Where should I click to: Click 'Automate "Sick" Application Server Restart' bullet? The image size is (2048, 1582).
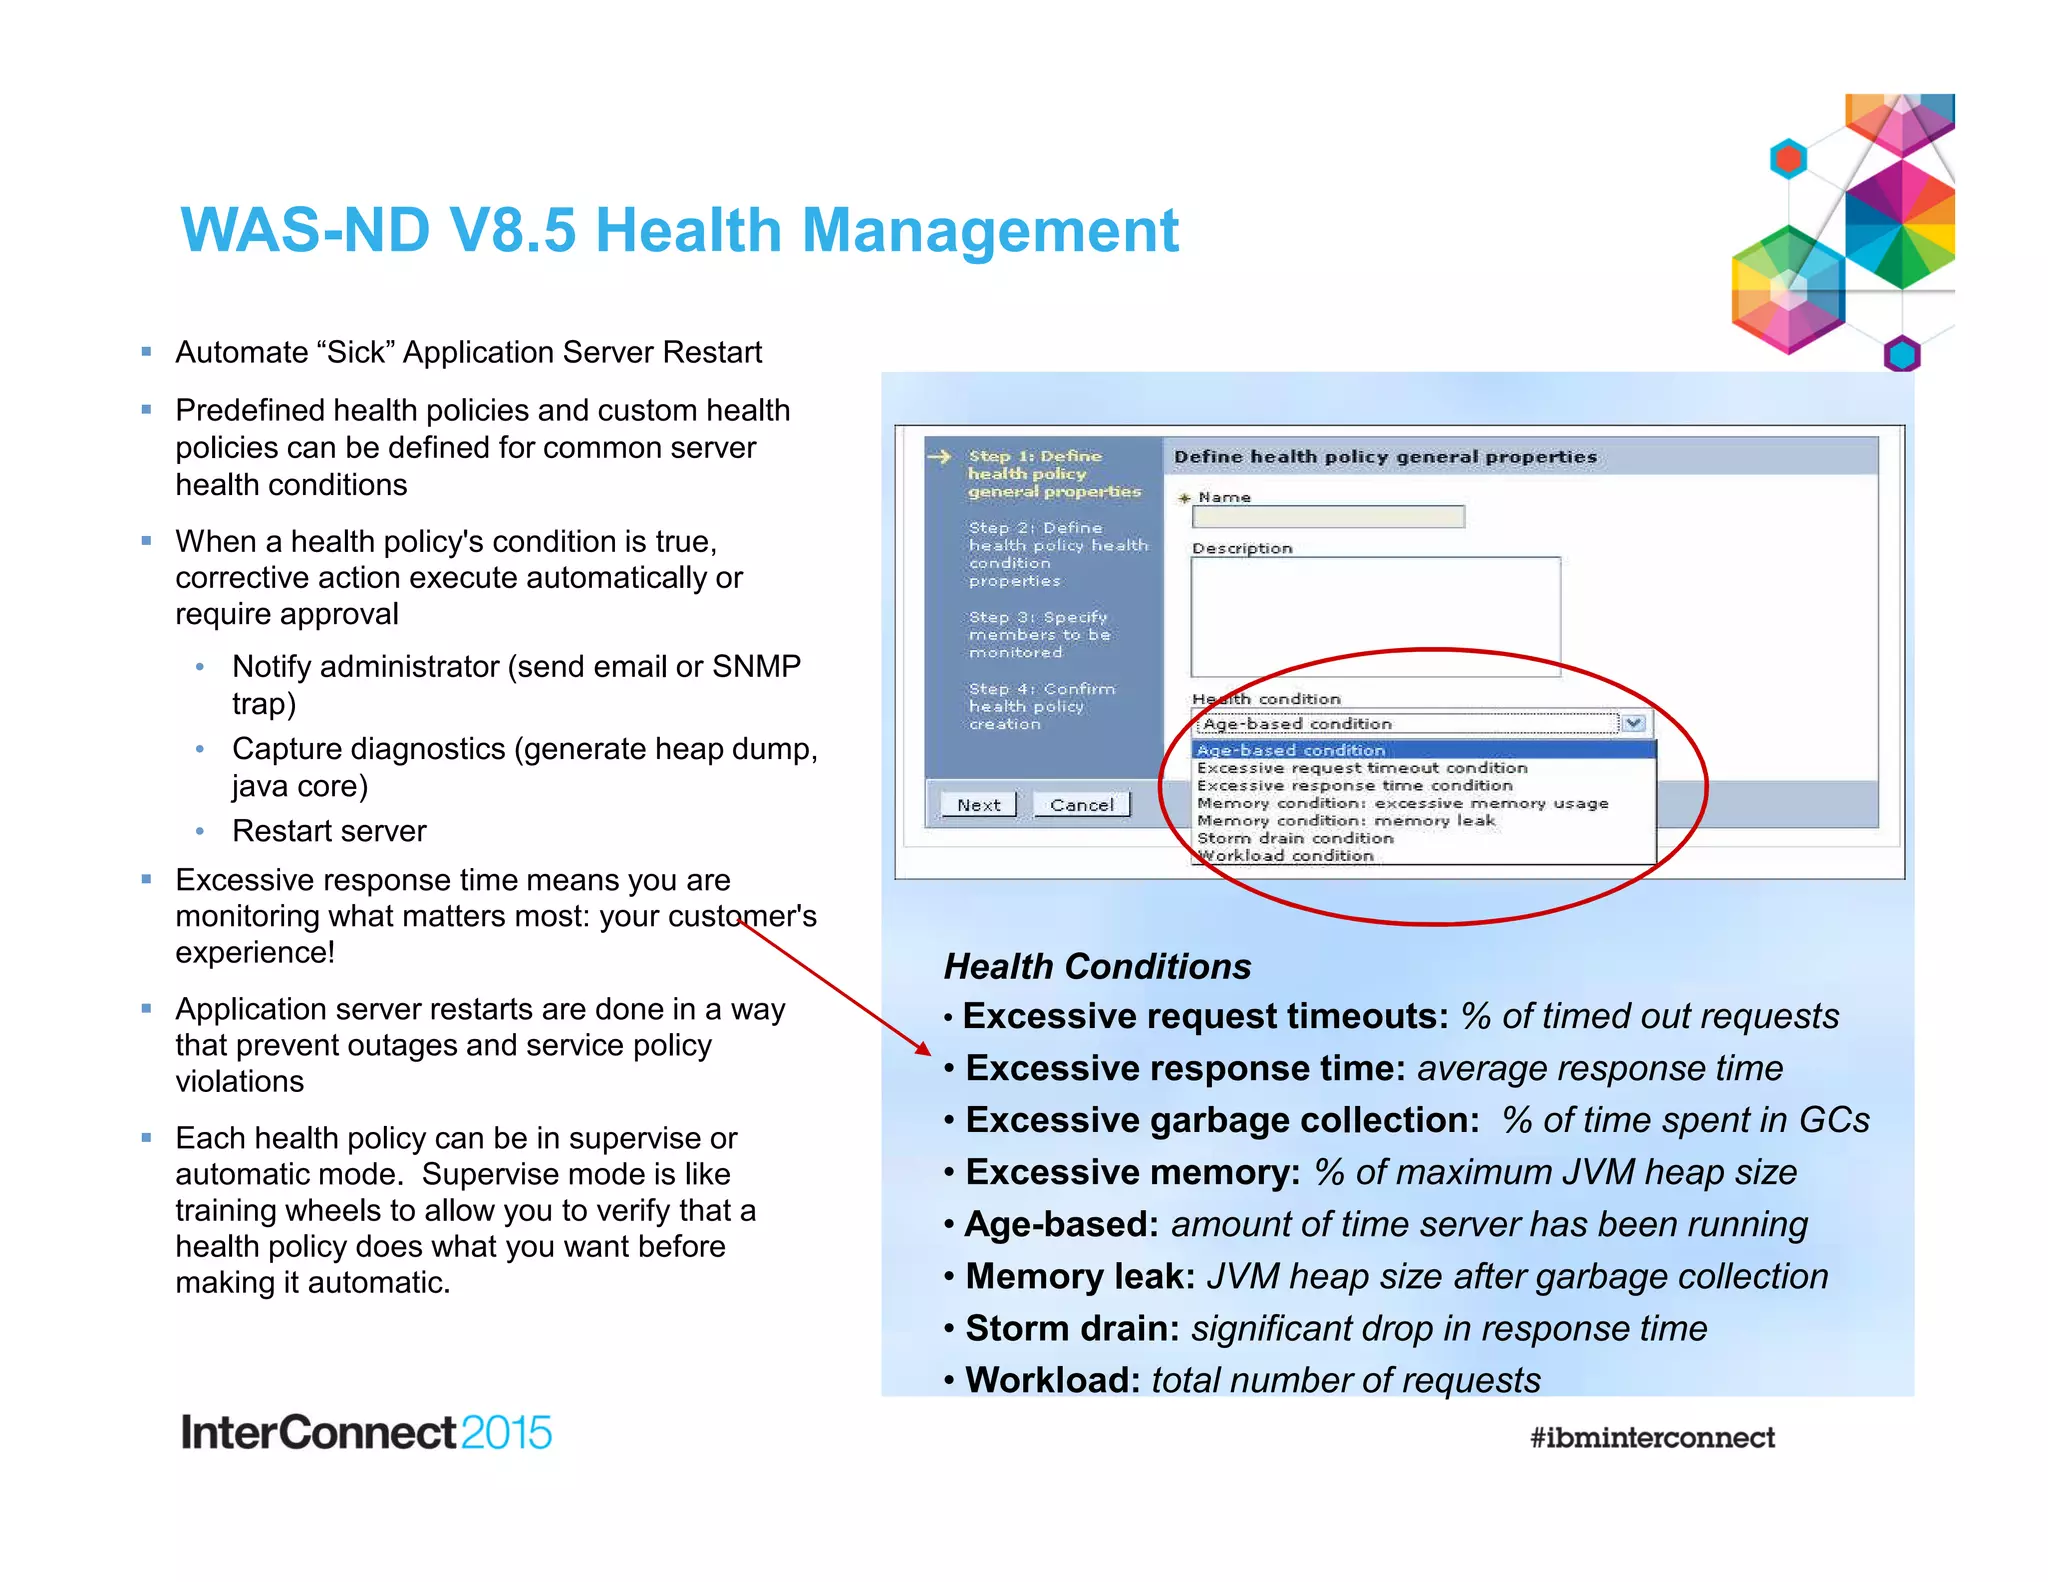468,352
